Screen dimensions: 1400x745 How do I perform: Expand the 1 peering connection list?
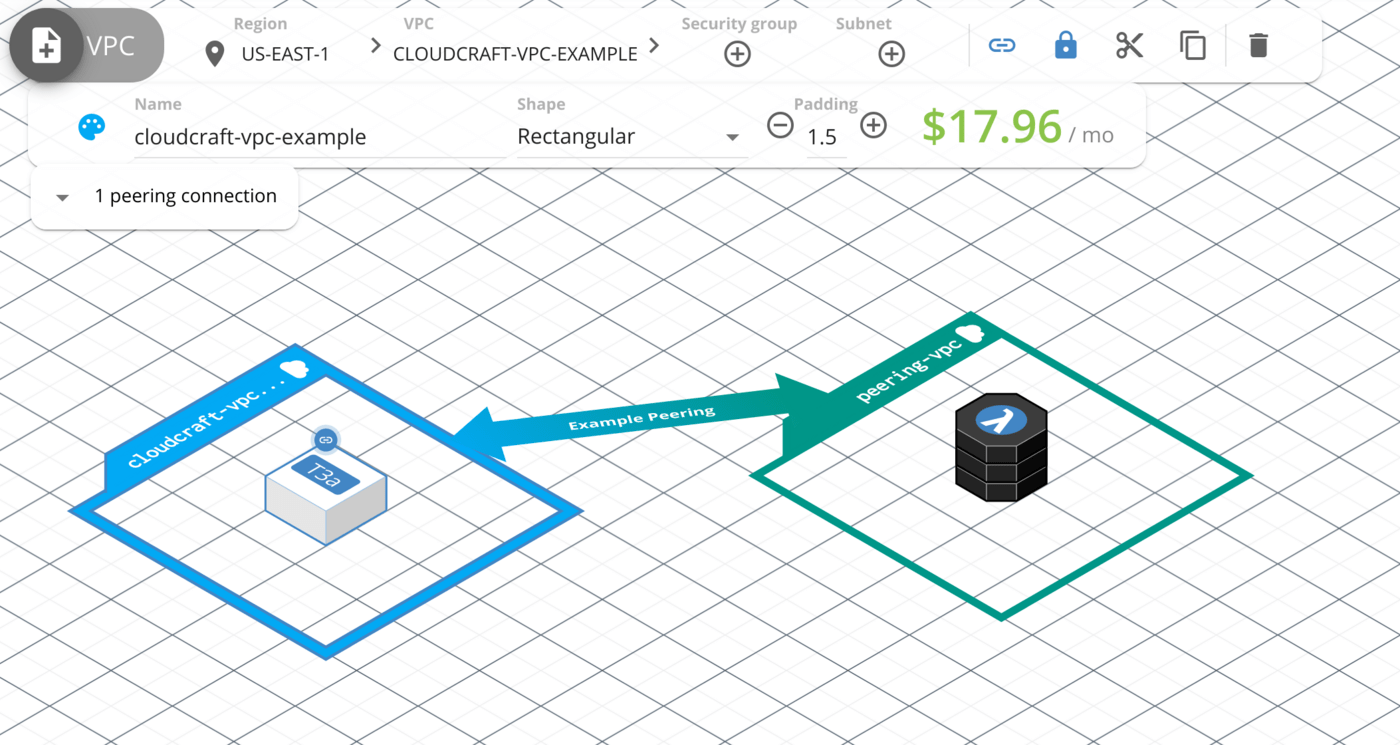(x=165, y=197)
